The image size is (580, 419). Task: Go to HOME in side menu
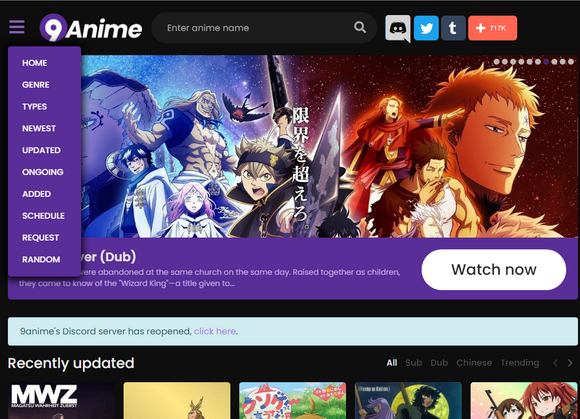pyautogui.click(x=34, y=63)
